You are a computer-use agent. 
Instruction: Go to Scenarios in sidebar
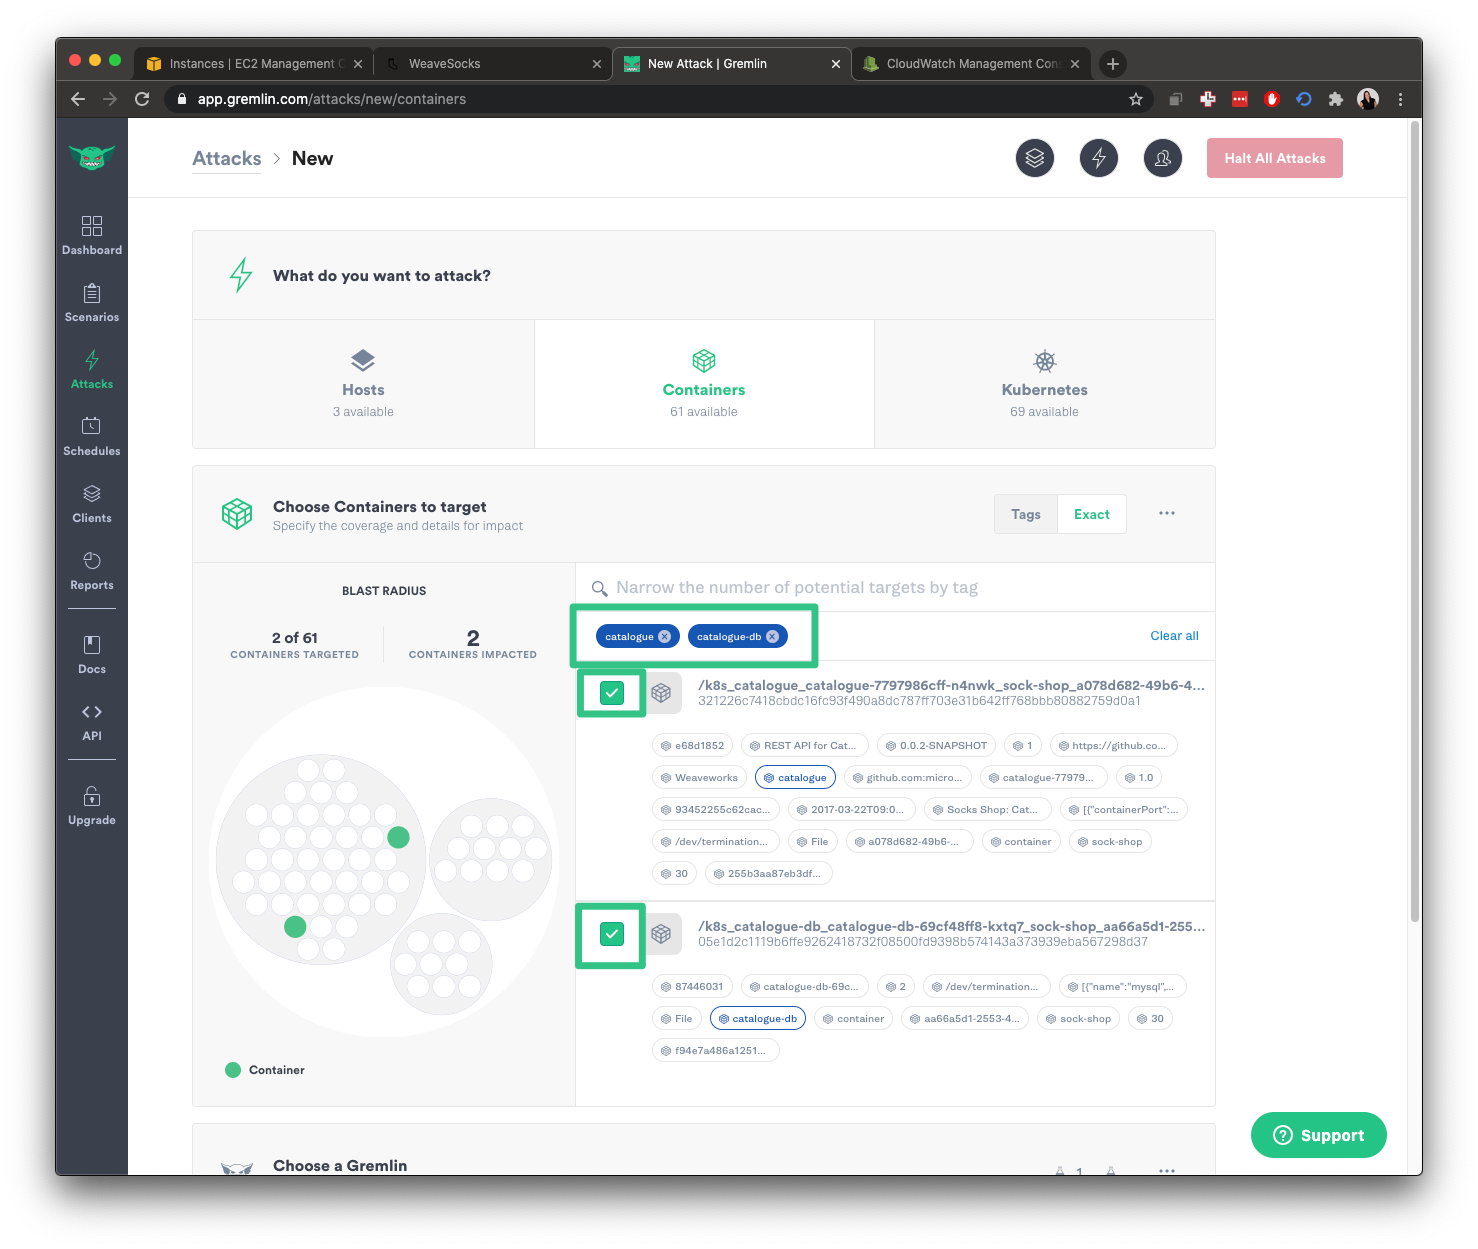(x=92, y=302)
